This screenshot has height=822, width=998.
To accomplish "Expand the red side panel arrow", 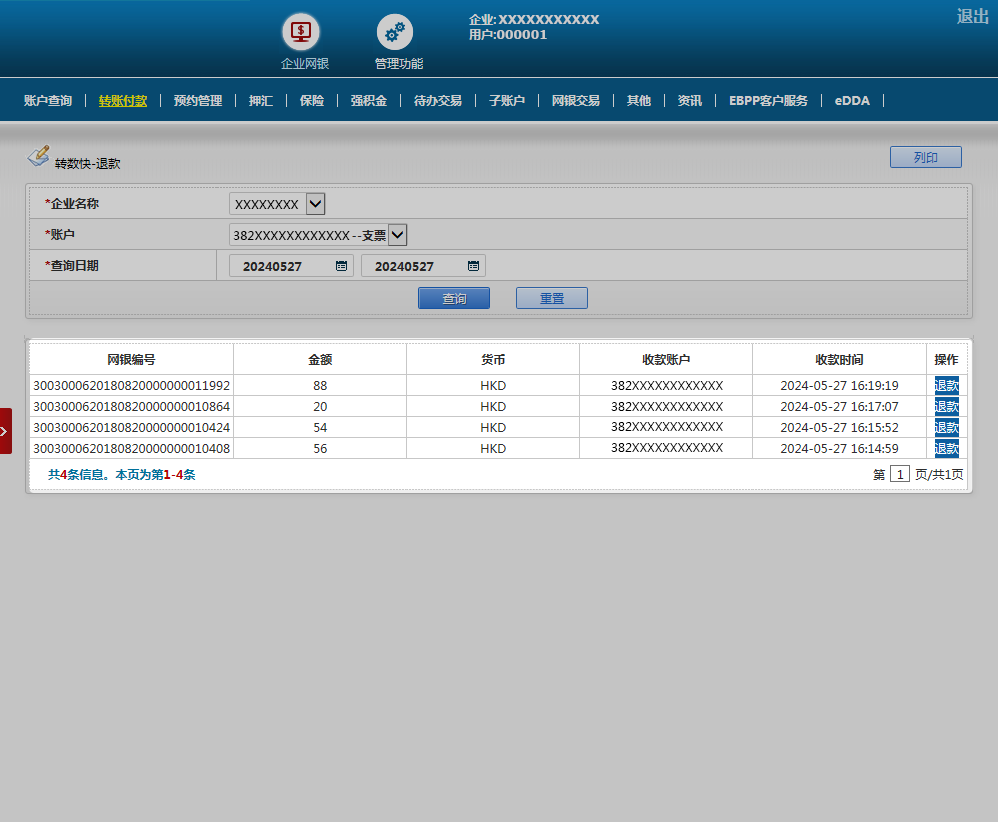I will (5, 431).
